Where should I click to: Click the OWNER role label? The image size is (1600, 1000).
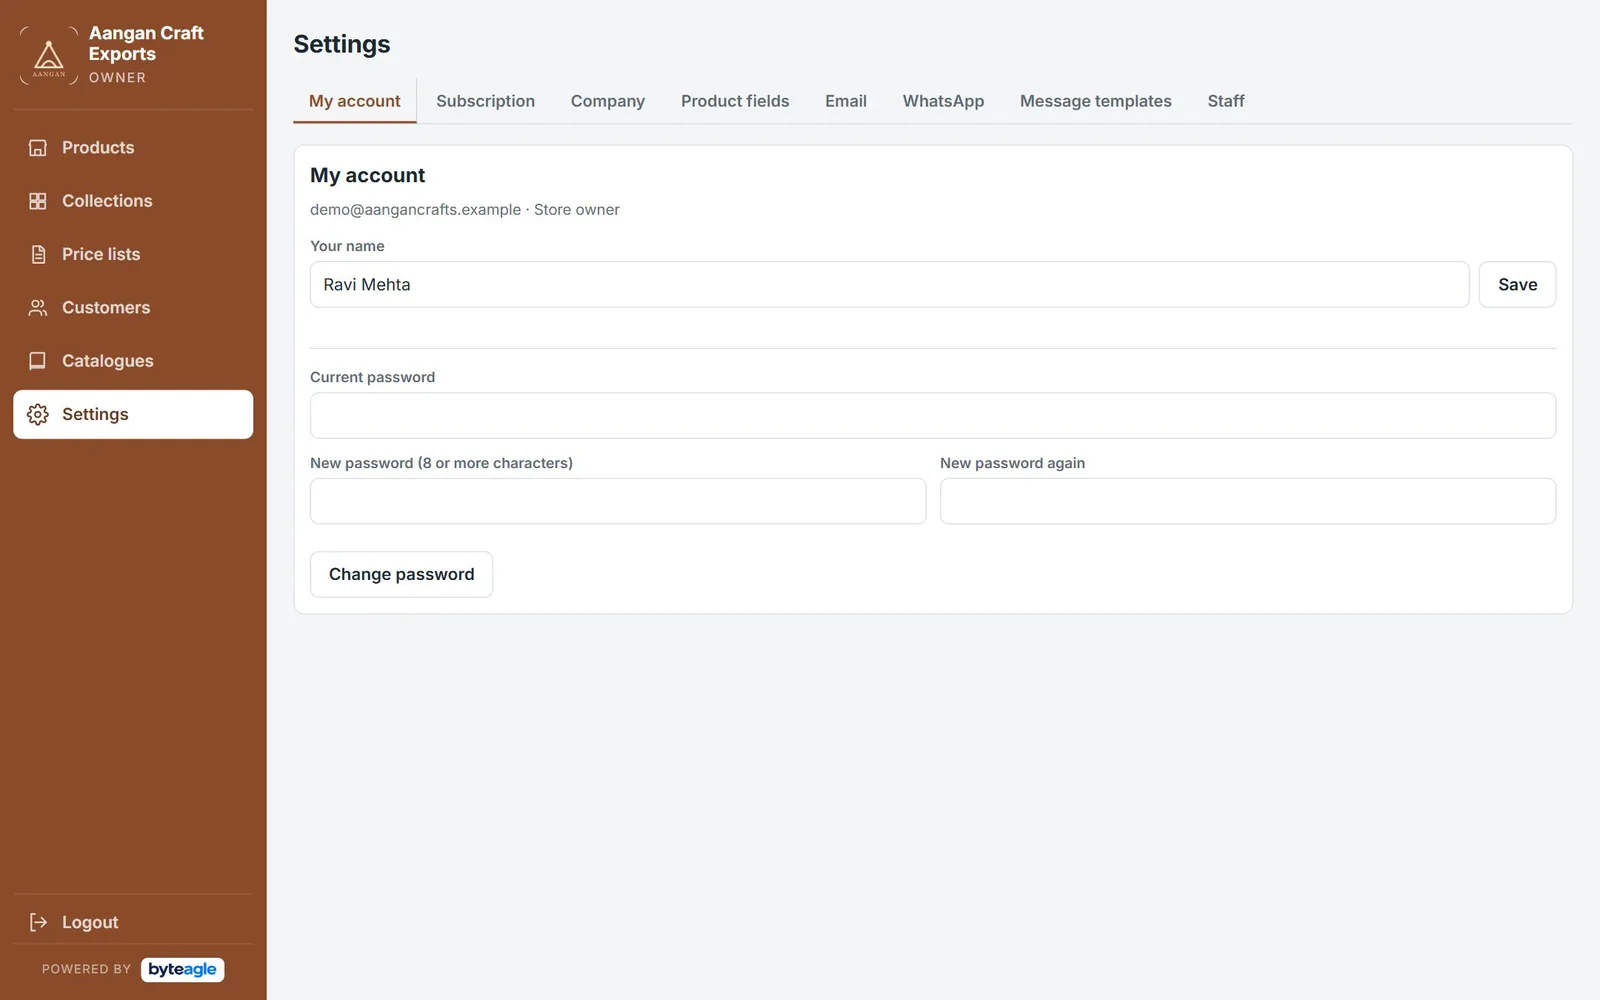tap(117, 78)
